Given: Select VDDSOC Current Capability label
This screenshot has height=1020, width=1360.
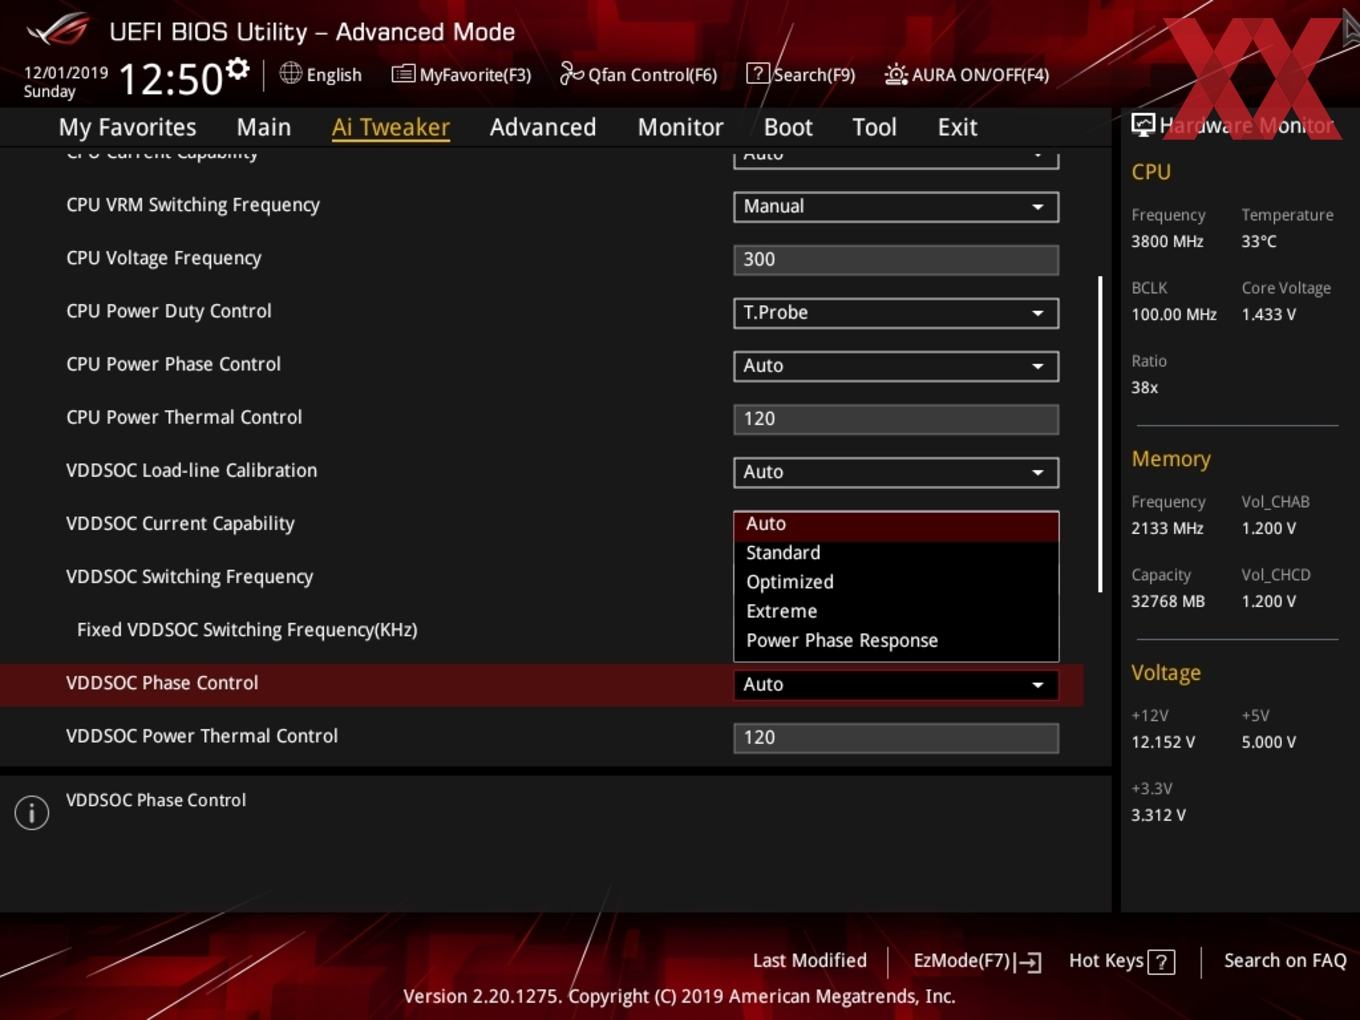Looking at the screenshot, I should click(x=181, y=523).
